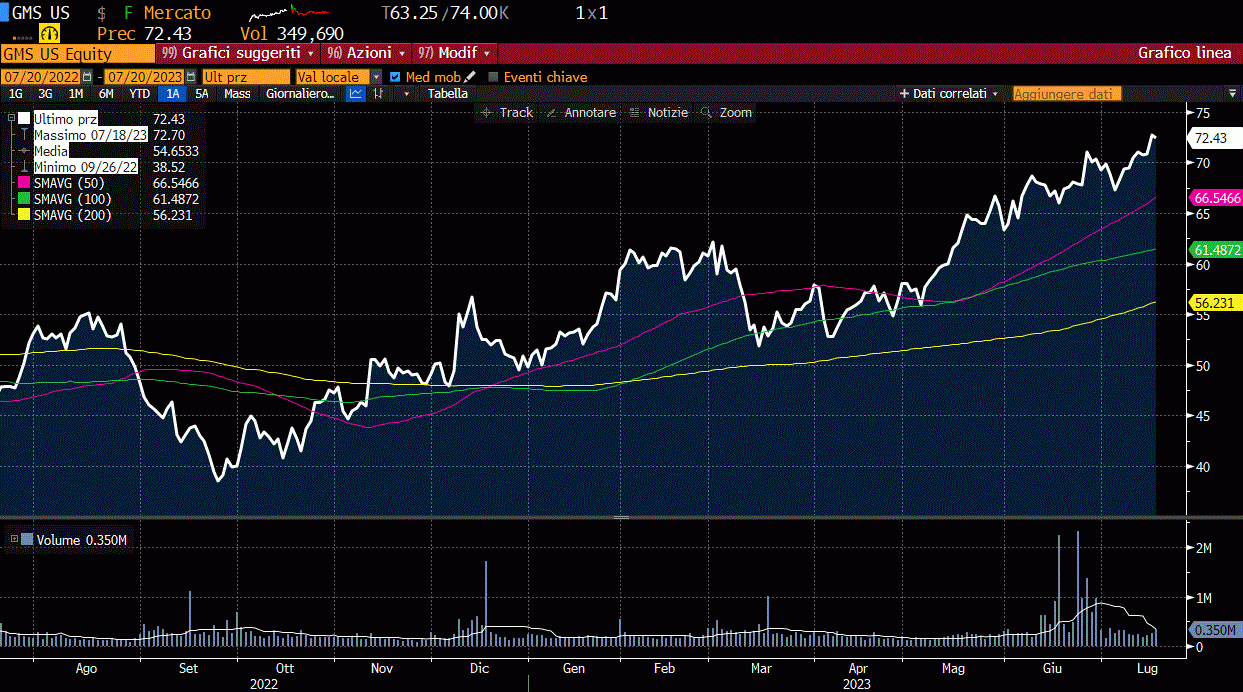This screenshot has width=1243, height=692.
Task: Collapse the Volume panel legend expander
Action: [x=14, y=540]
